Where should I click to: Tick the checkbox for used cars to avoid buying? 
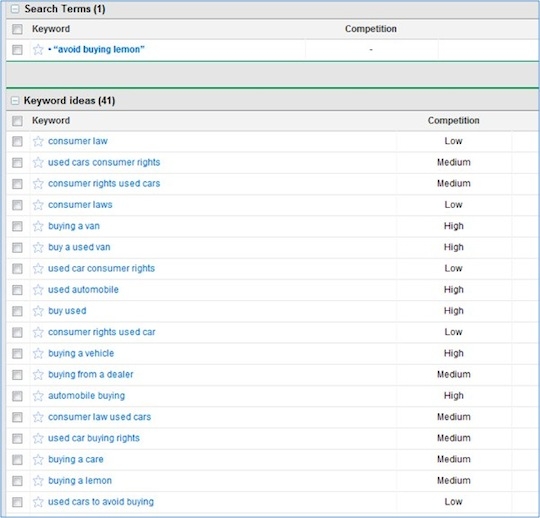(17, 503)
